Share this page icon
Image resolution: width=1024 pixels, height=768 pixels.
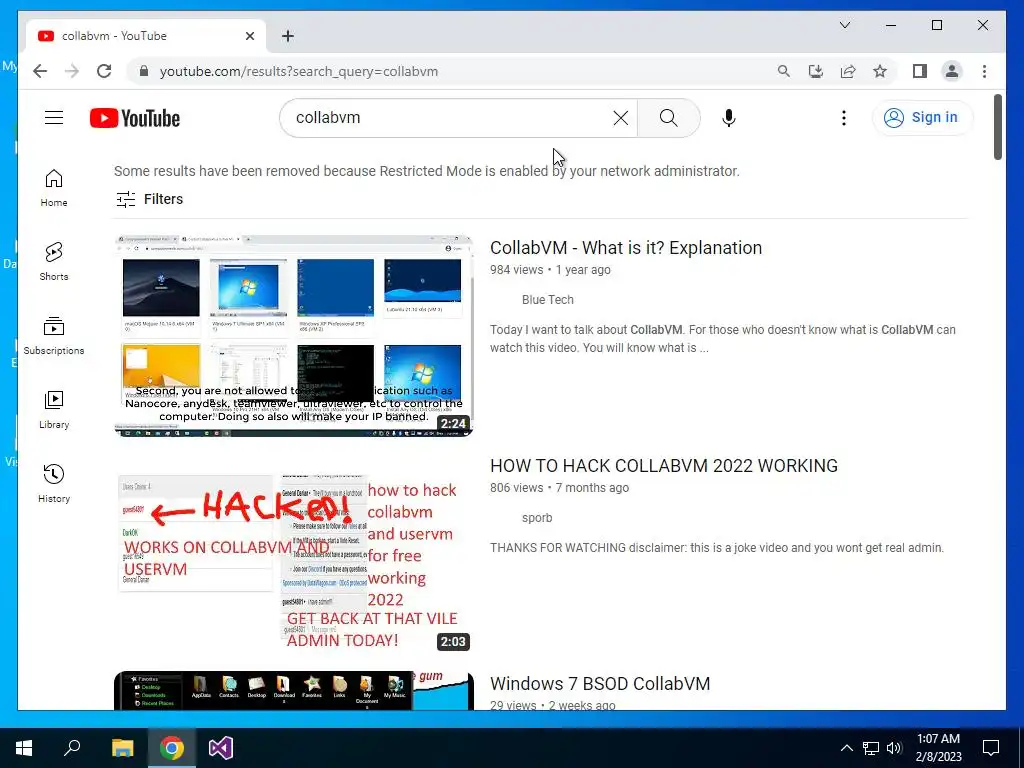(x=848, y=71)
